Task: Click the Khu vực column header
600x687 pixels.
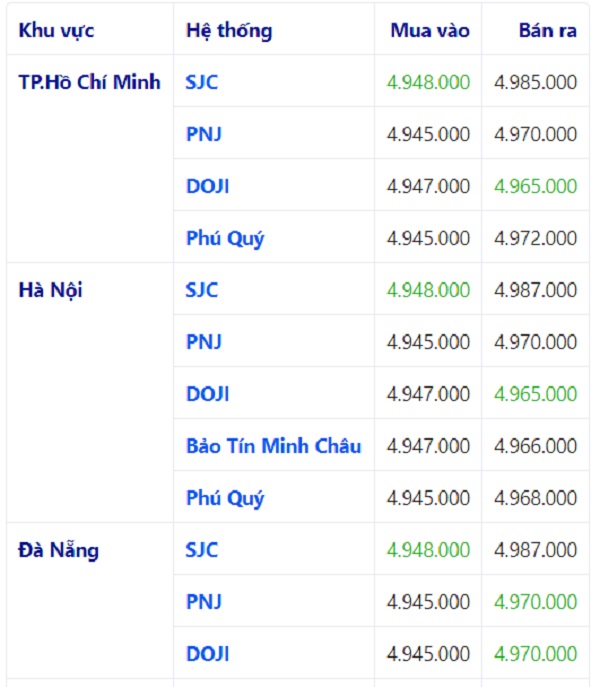Action: coord(56,30)
